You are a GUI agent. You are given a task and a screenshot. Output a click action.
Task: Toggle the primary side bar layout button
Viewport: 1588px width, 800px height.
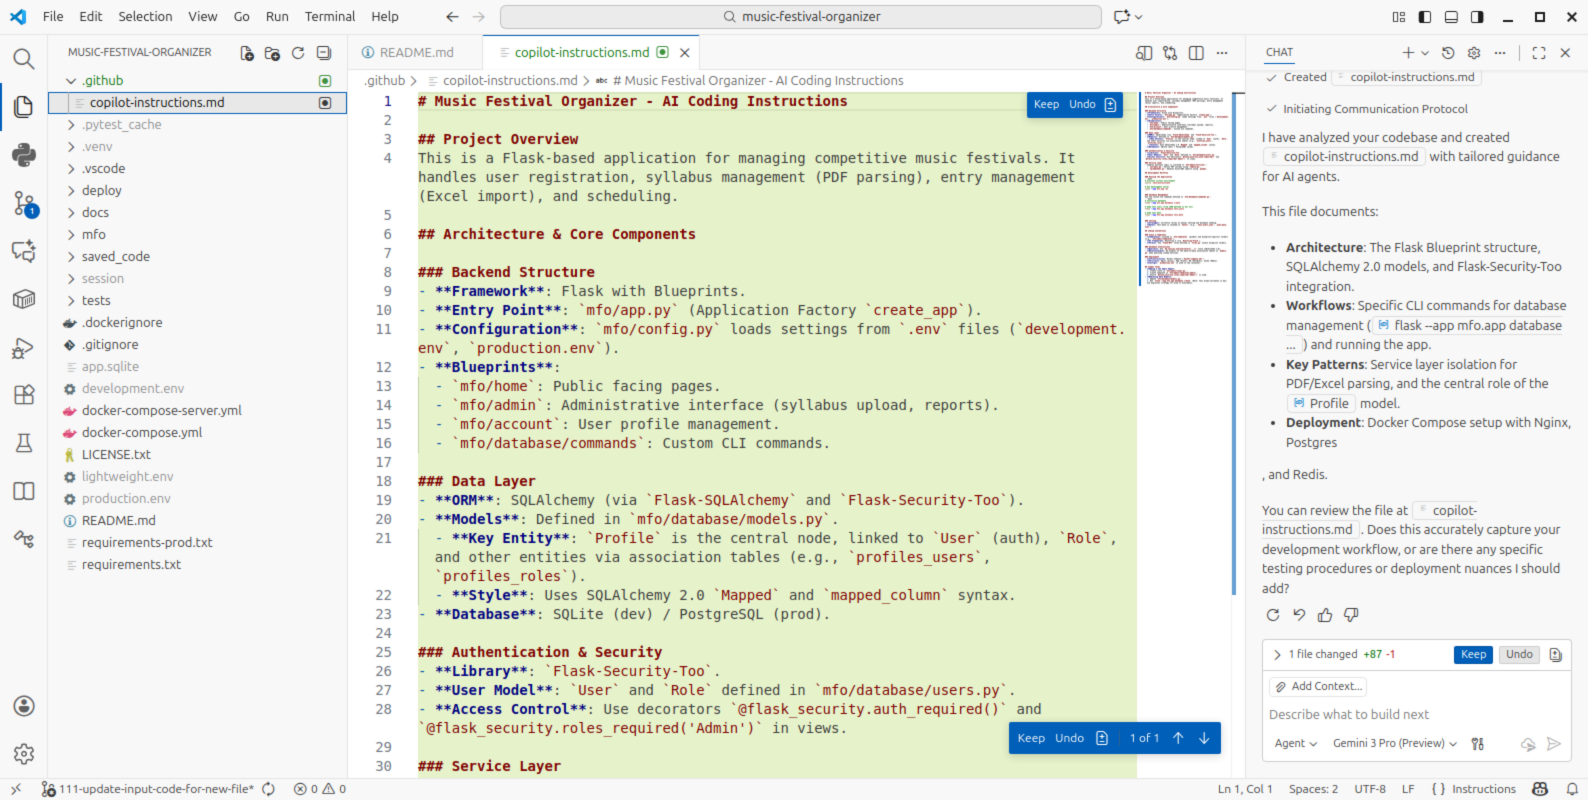coord(1425,17)
